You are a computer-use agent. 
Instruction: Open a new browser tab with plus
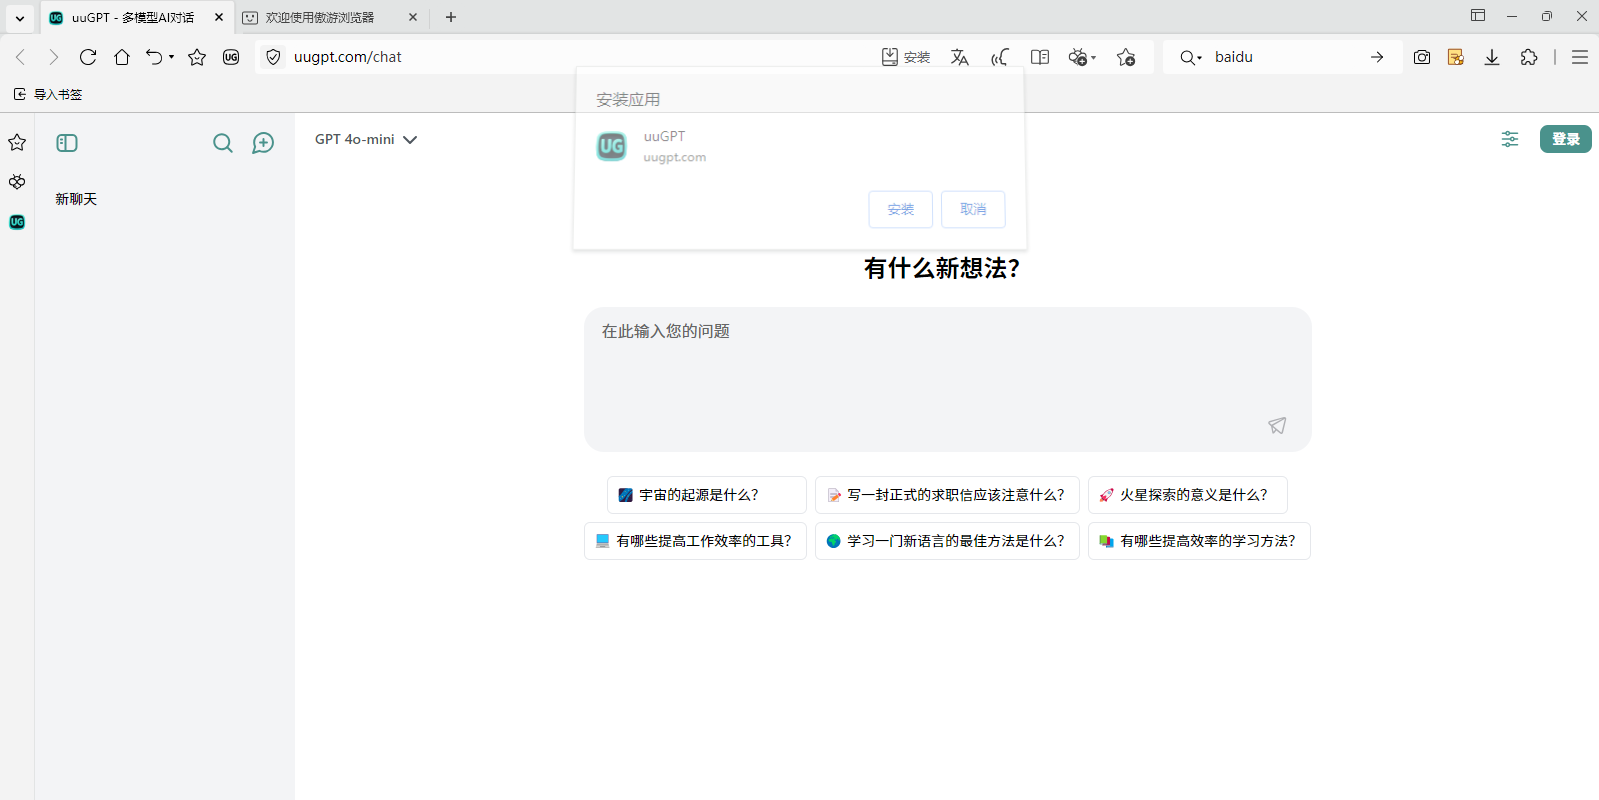pos(451,17)
